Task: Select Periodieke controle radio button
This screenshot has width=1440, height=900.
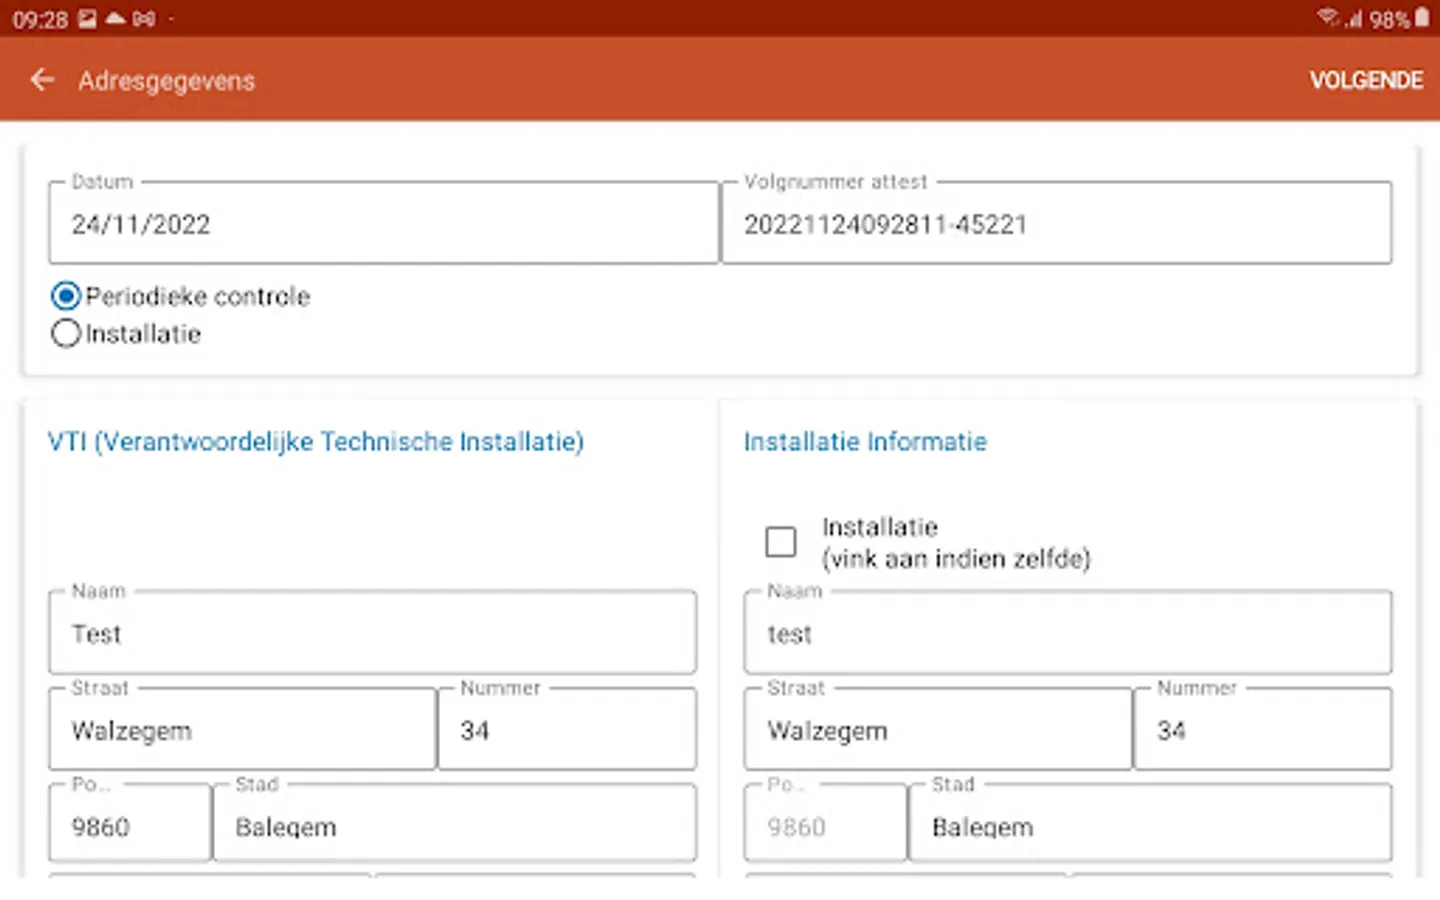Action: click(x=66, y=296)
